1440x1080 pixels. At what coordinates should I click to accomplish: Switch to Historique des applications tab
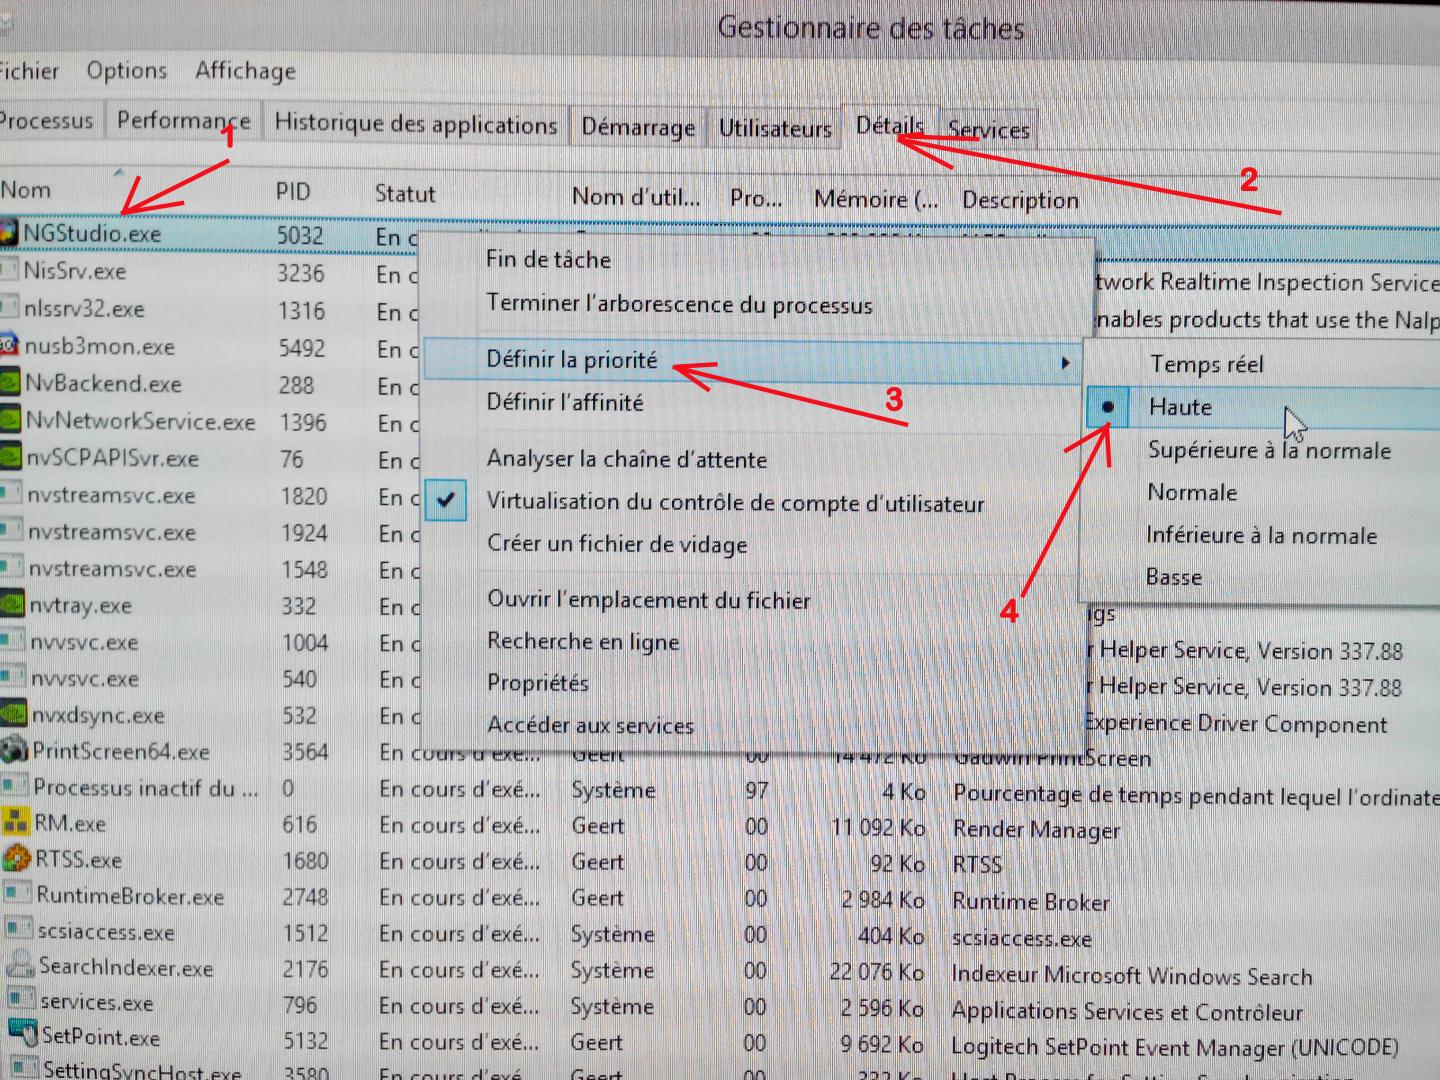point(415,125)
